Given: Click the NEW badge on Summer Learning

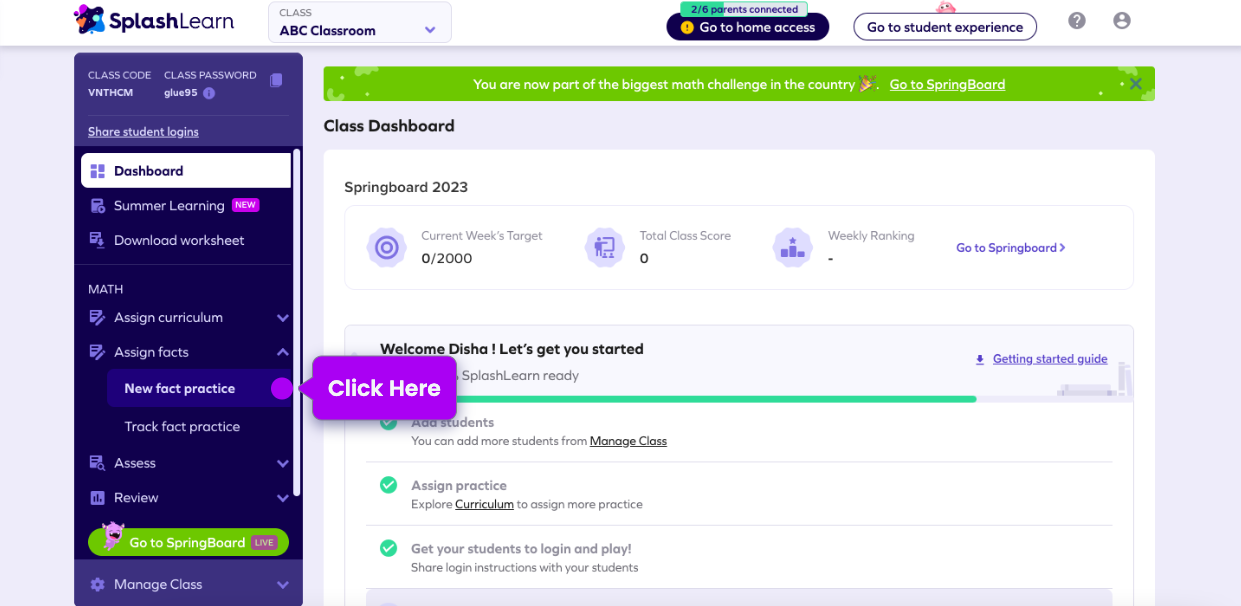Looking at the screenshot, I should click(x=245, y=205).
